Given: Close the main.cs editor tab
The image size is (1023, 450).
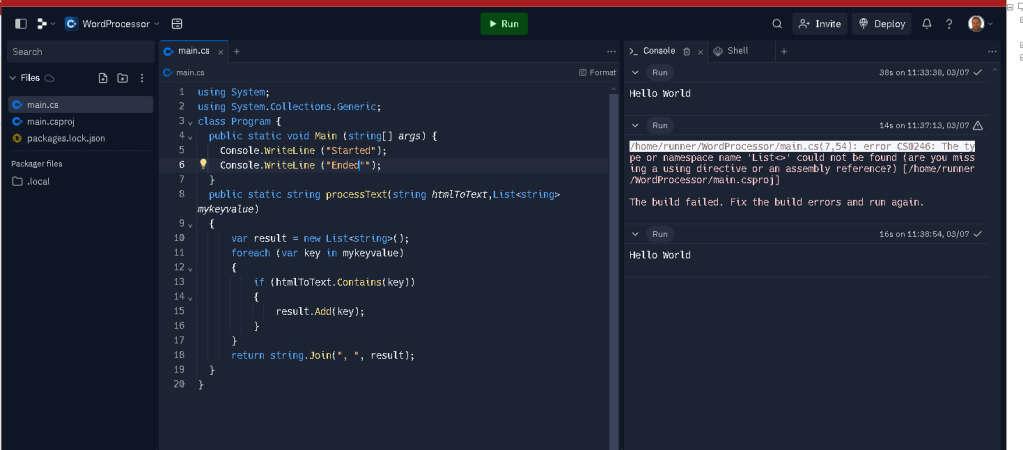Looking at the screenshot, I should pyautogui.click(x=221, y=52).
